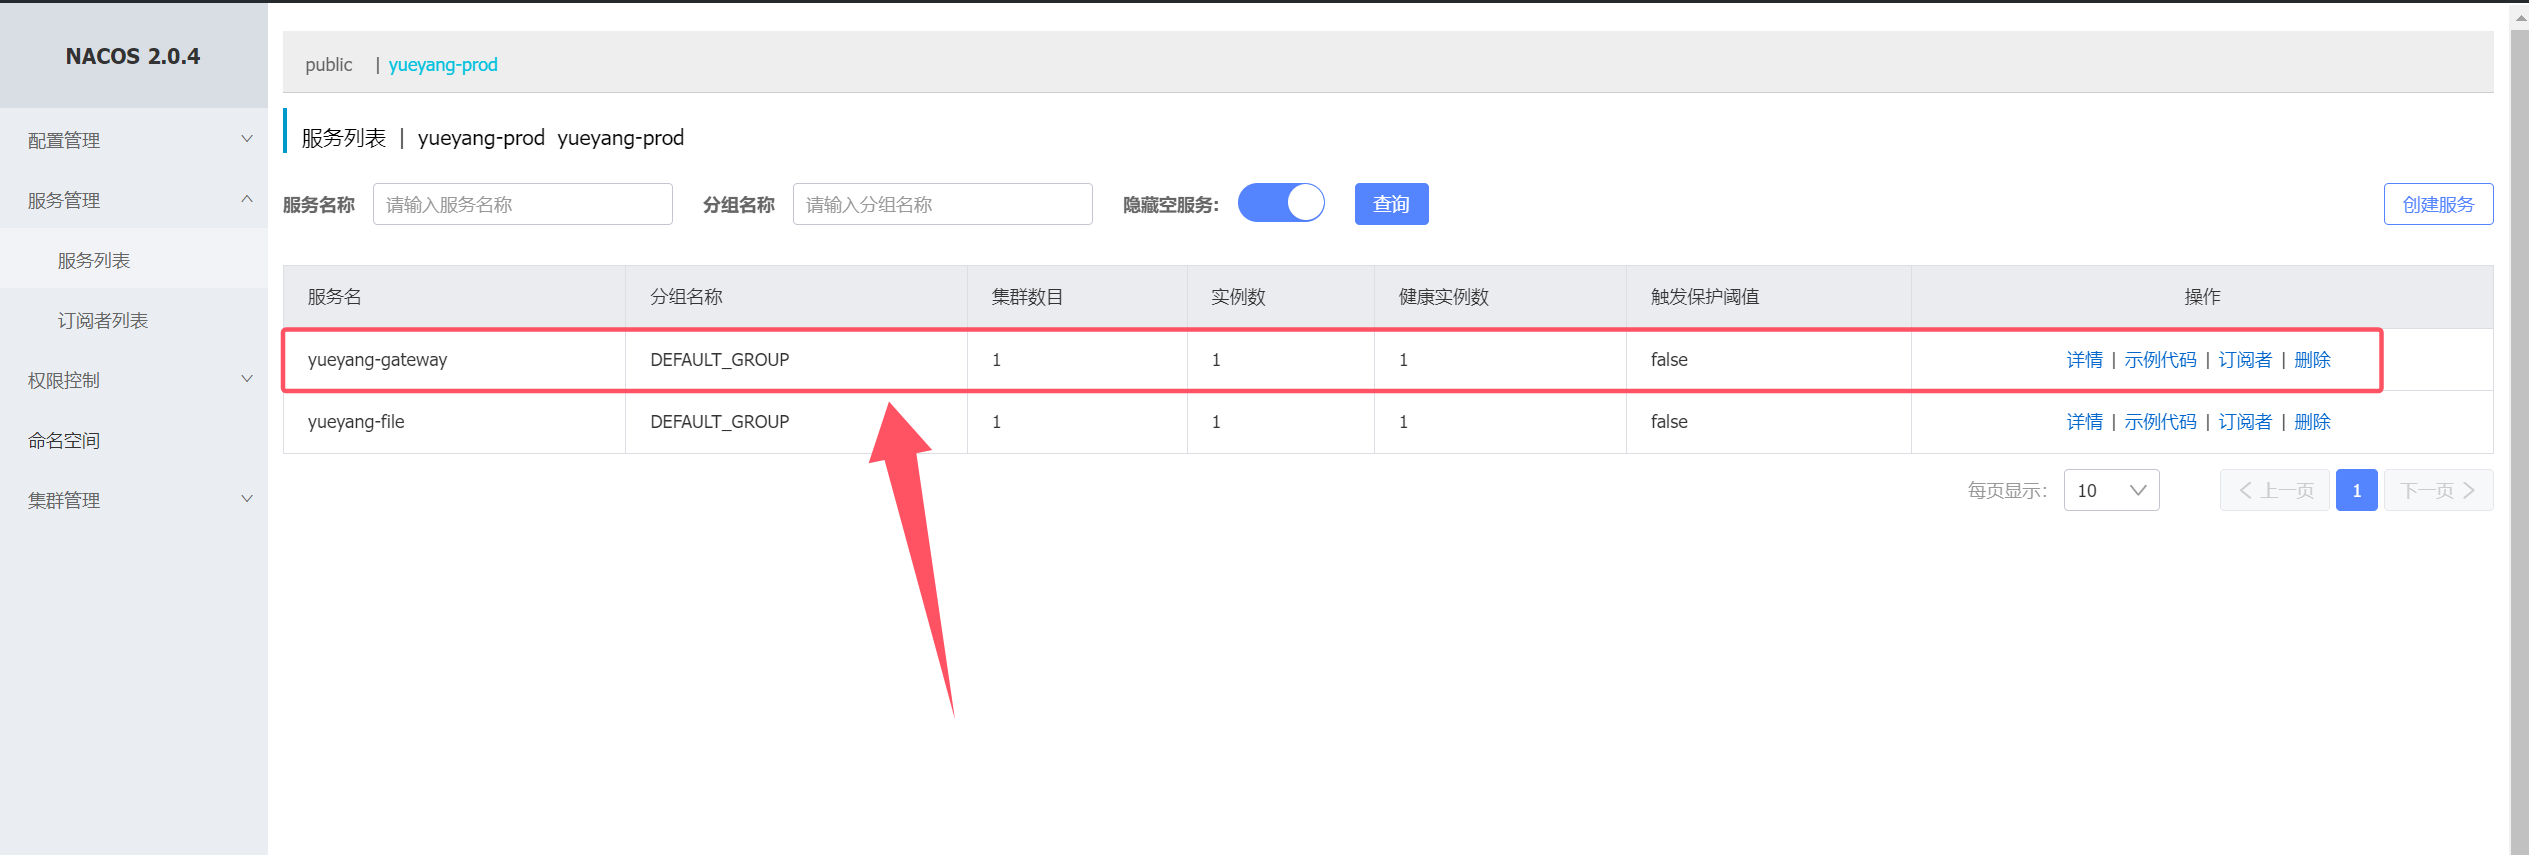Screen dimensions: 2529x855
Task: Expand the 权限控制 menu chevron
Action: (247, 379)
